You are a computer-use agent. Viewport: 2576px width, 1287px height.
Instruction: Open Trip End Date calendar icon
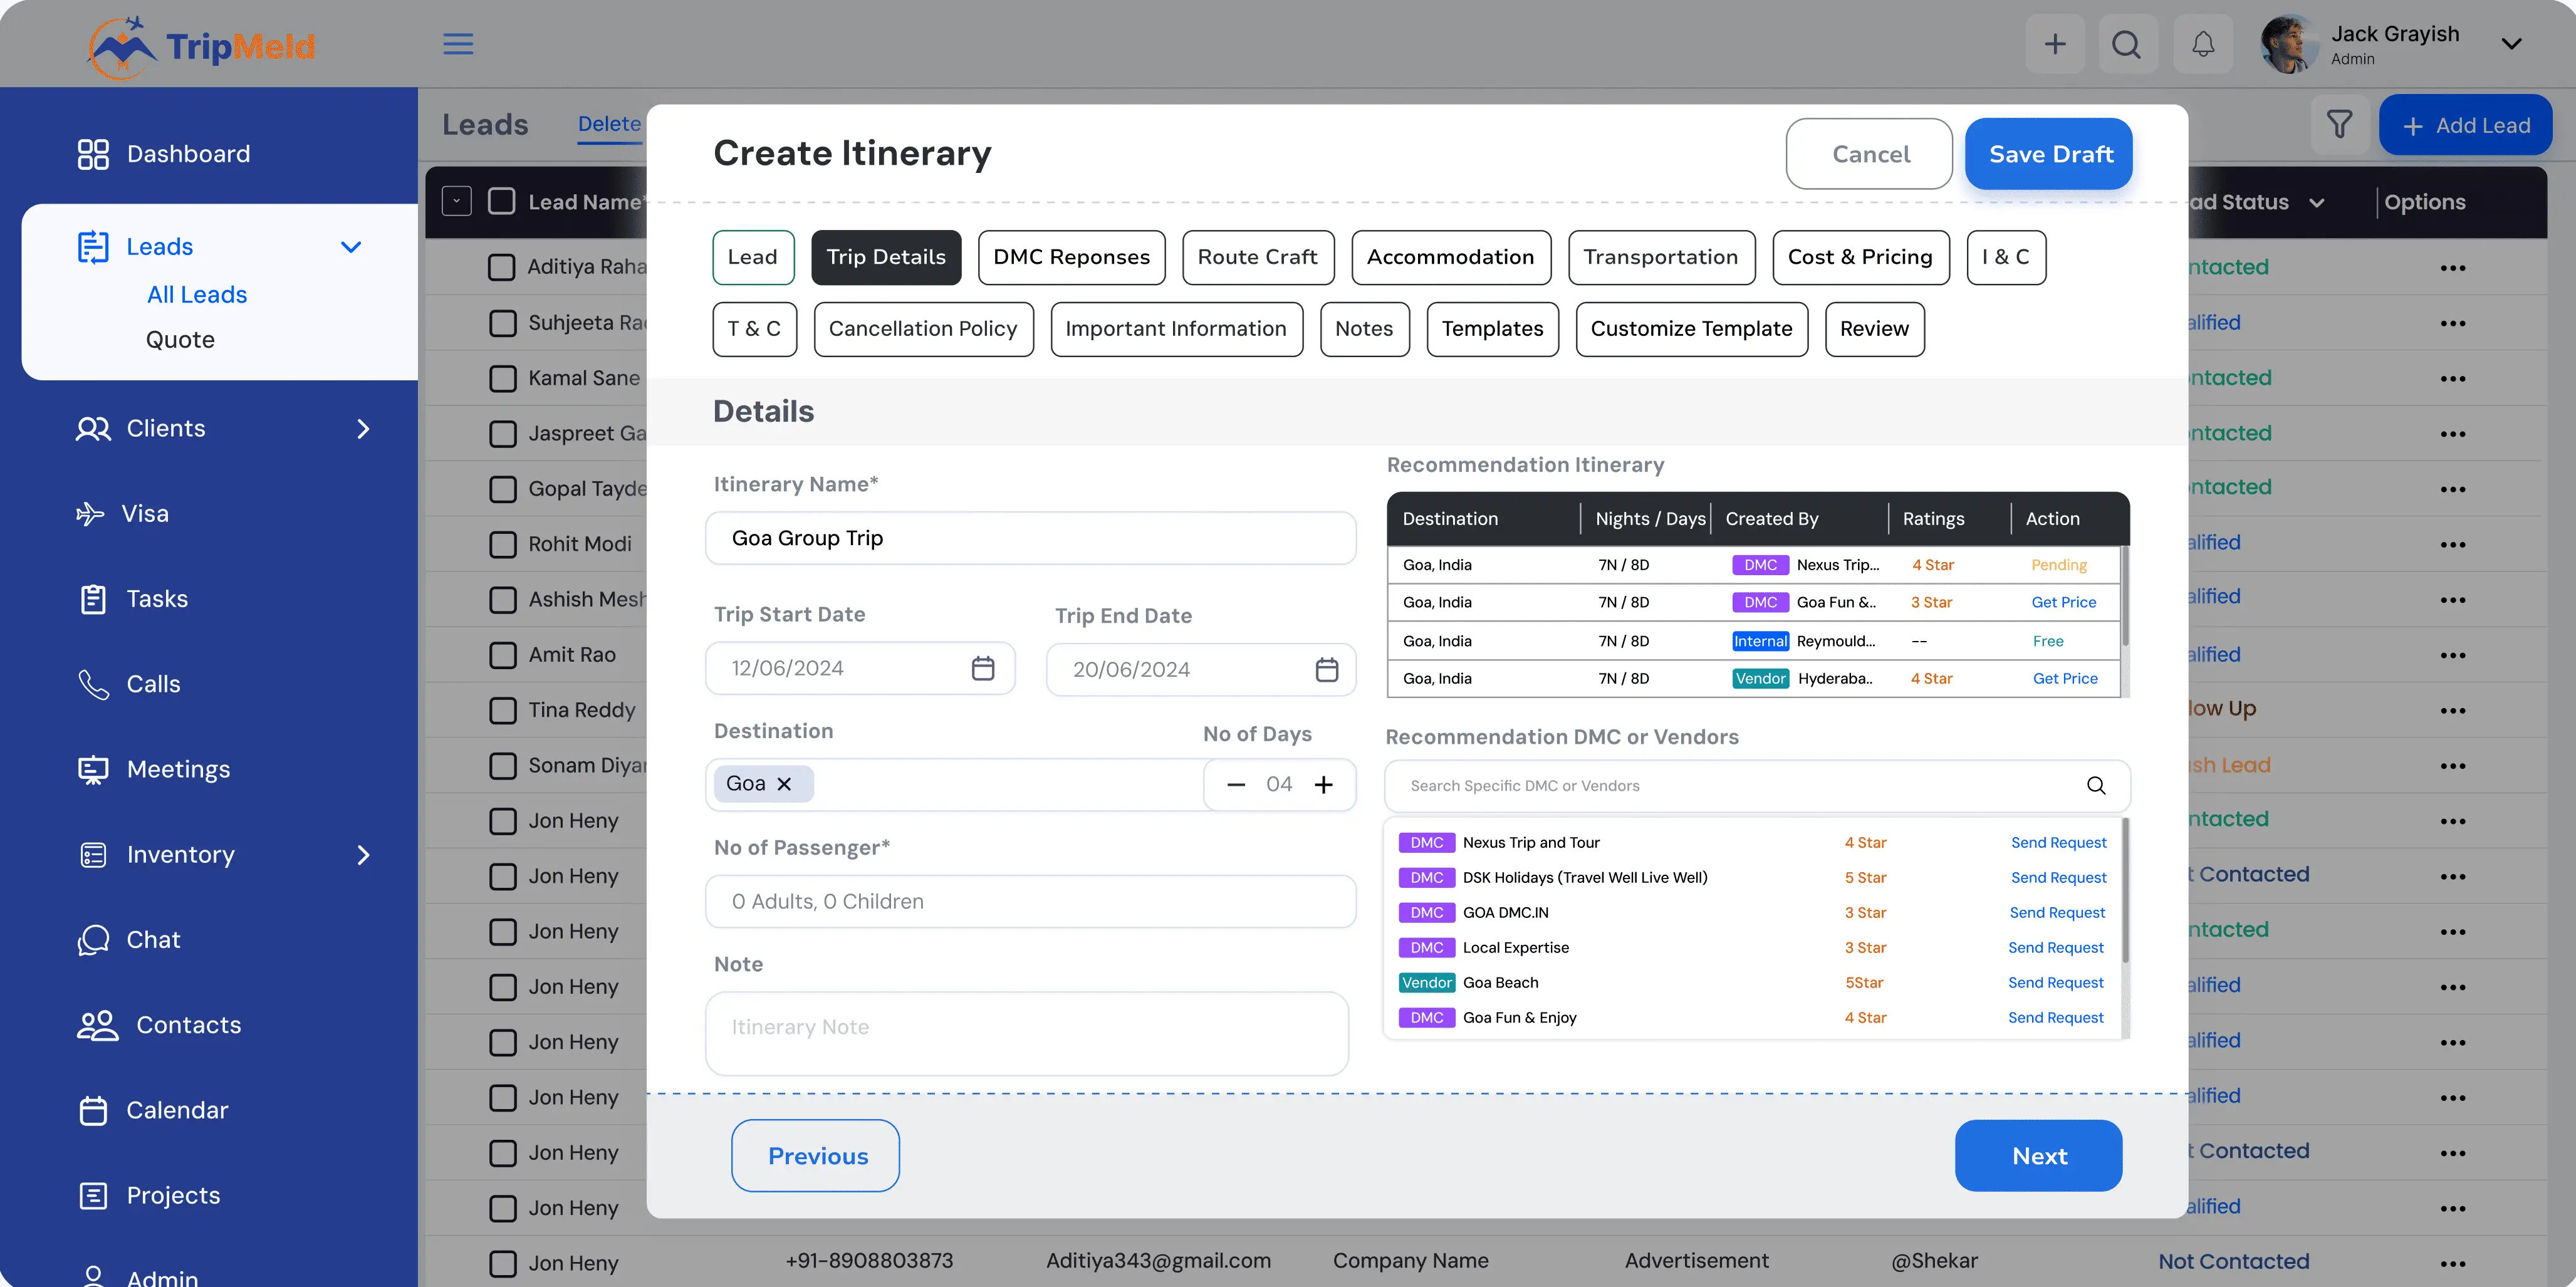[x=1326, y=669]
